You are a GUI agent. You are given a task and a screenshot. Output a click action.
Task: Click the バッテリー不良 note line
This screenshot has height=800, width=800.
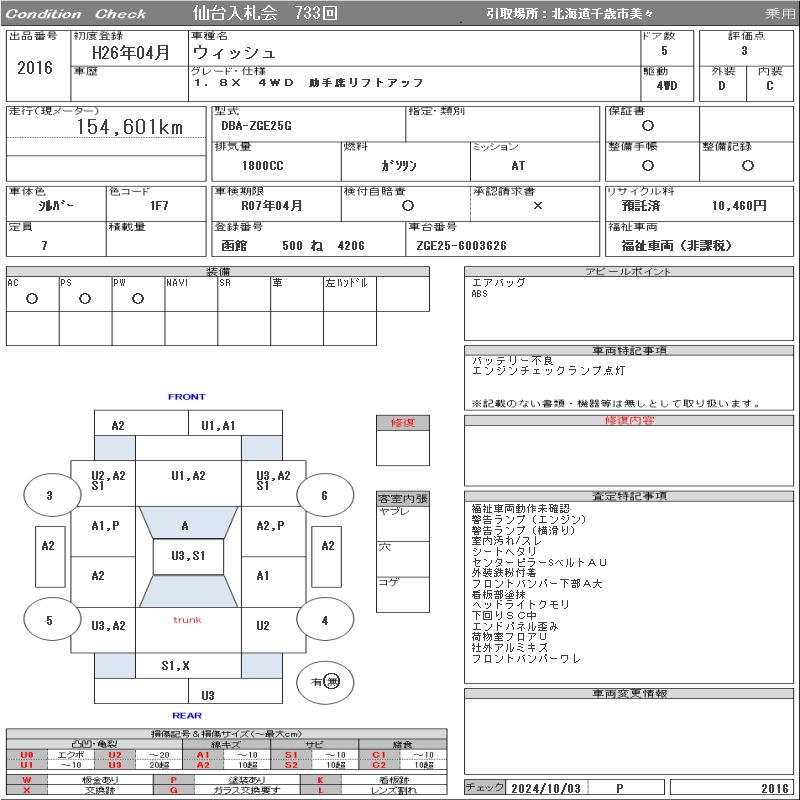[512, 361]
